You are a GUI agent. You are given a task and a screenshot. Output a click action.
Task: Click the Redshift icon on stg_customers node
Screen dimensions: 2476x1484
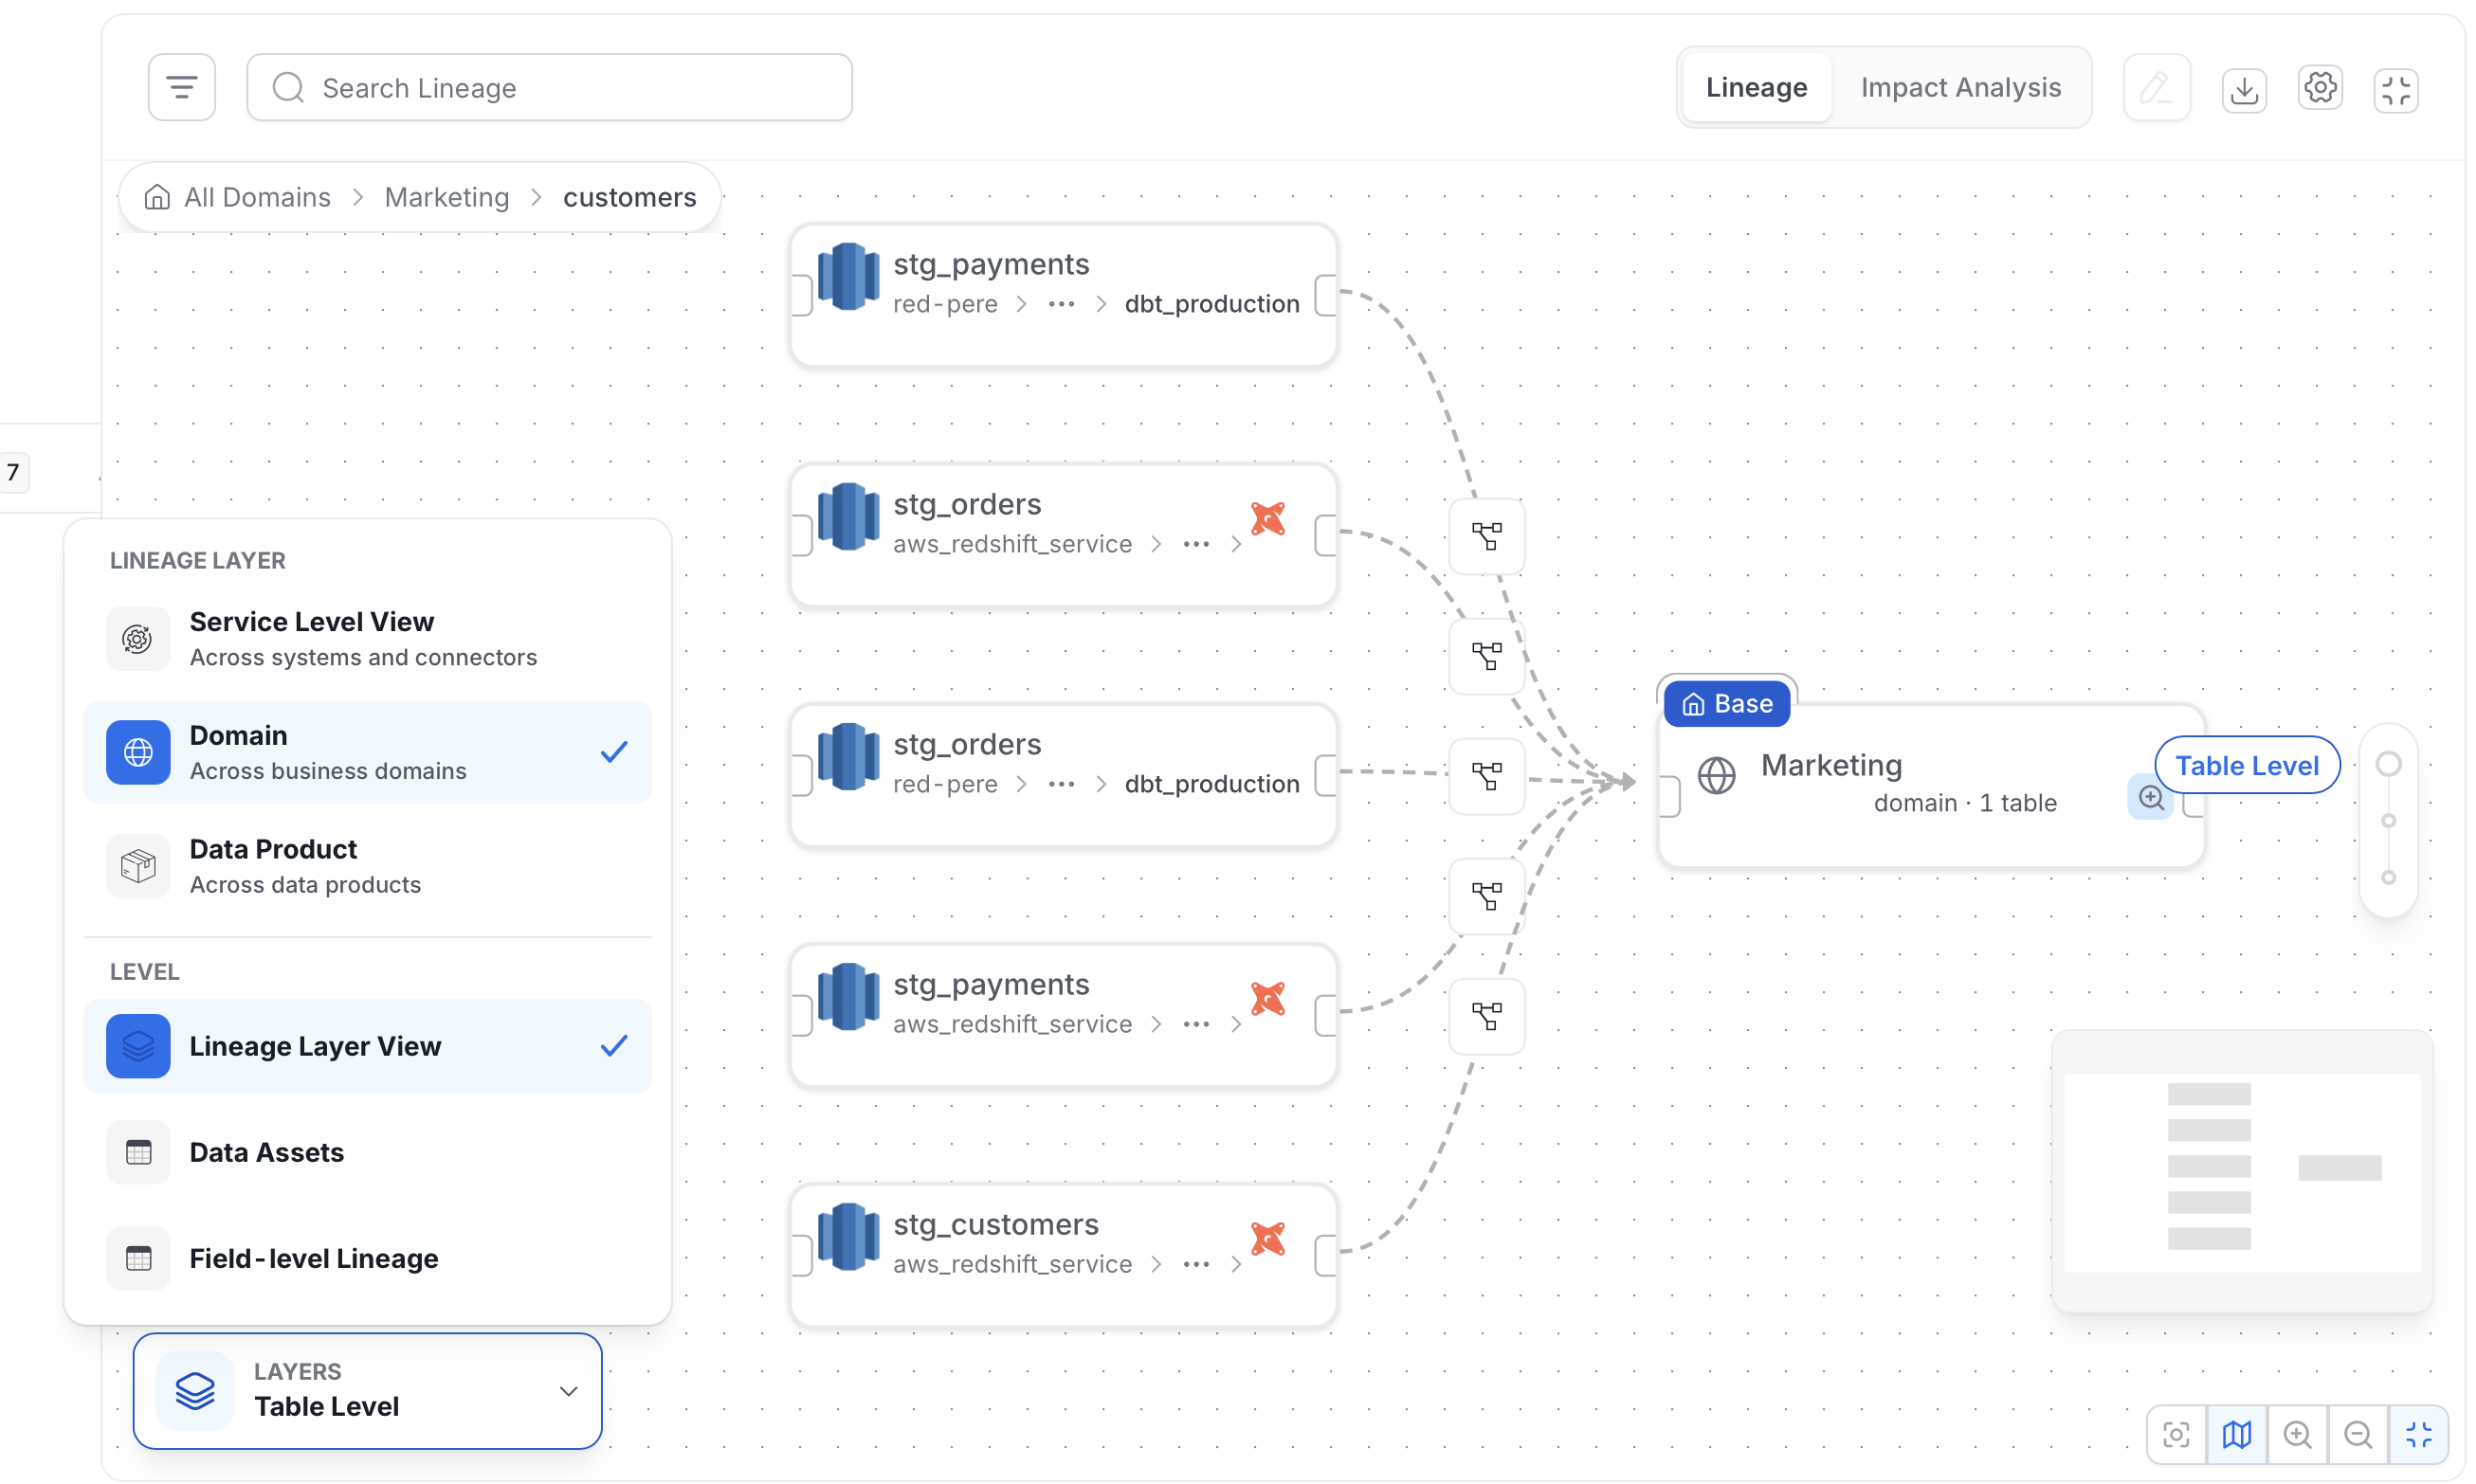click(x=848, y=1236)
